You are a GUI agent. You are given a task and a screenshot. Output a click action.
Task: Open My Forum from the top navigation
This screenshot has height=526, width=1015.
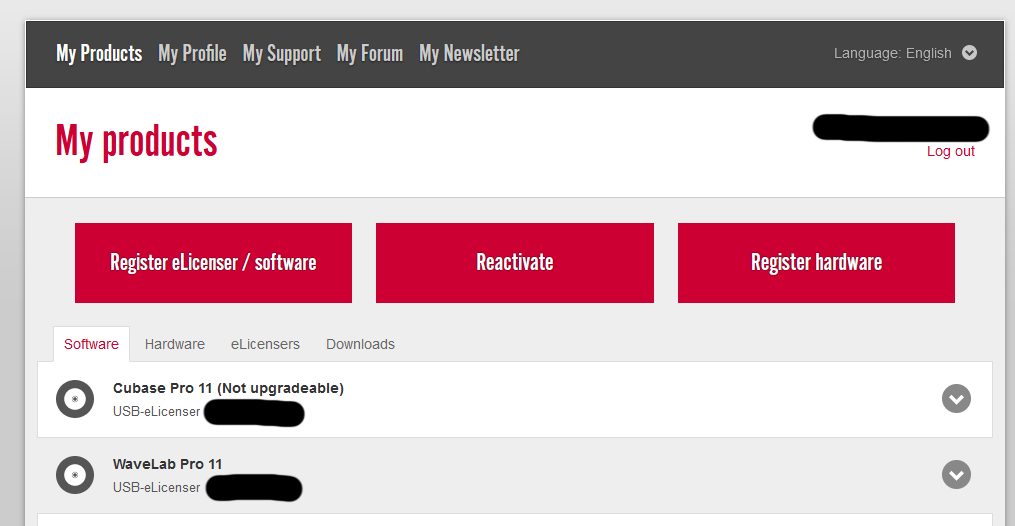[x=370, y=54]
